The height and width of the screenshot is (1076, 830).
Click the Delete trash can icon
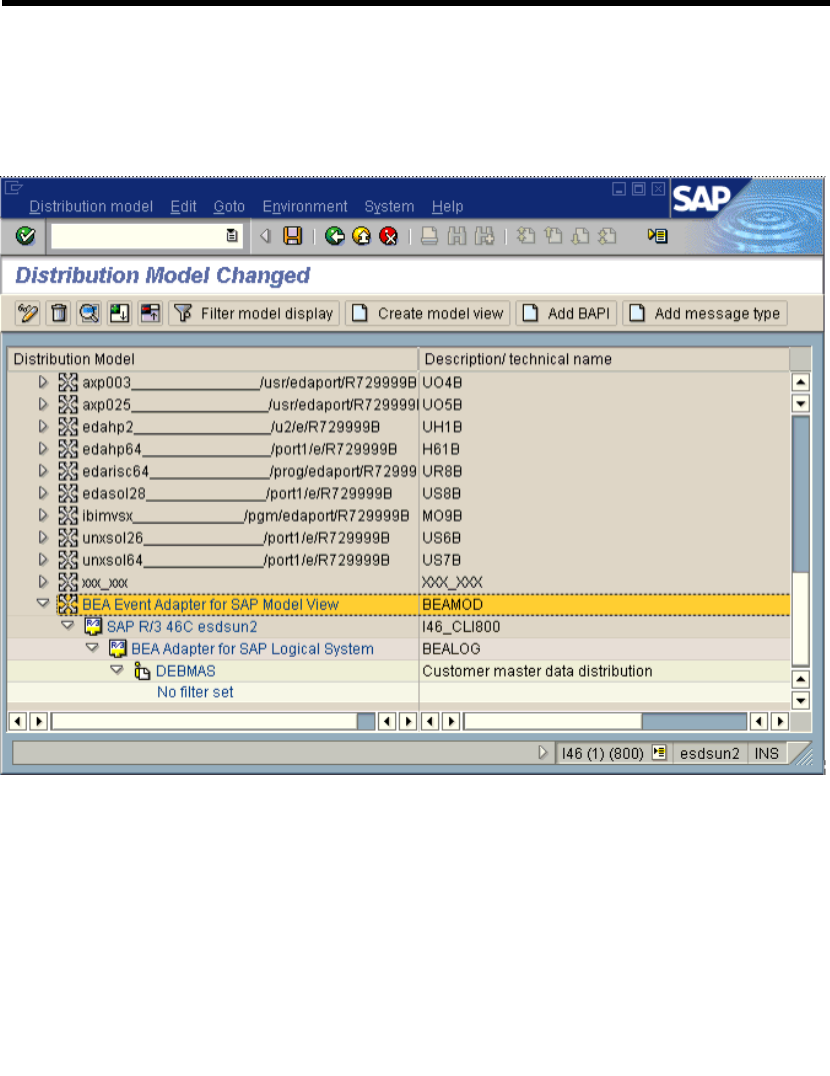59,314
